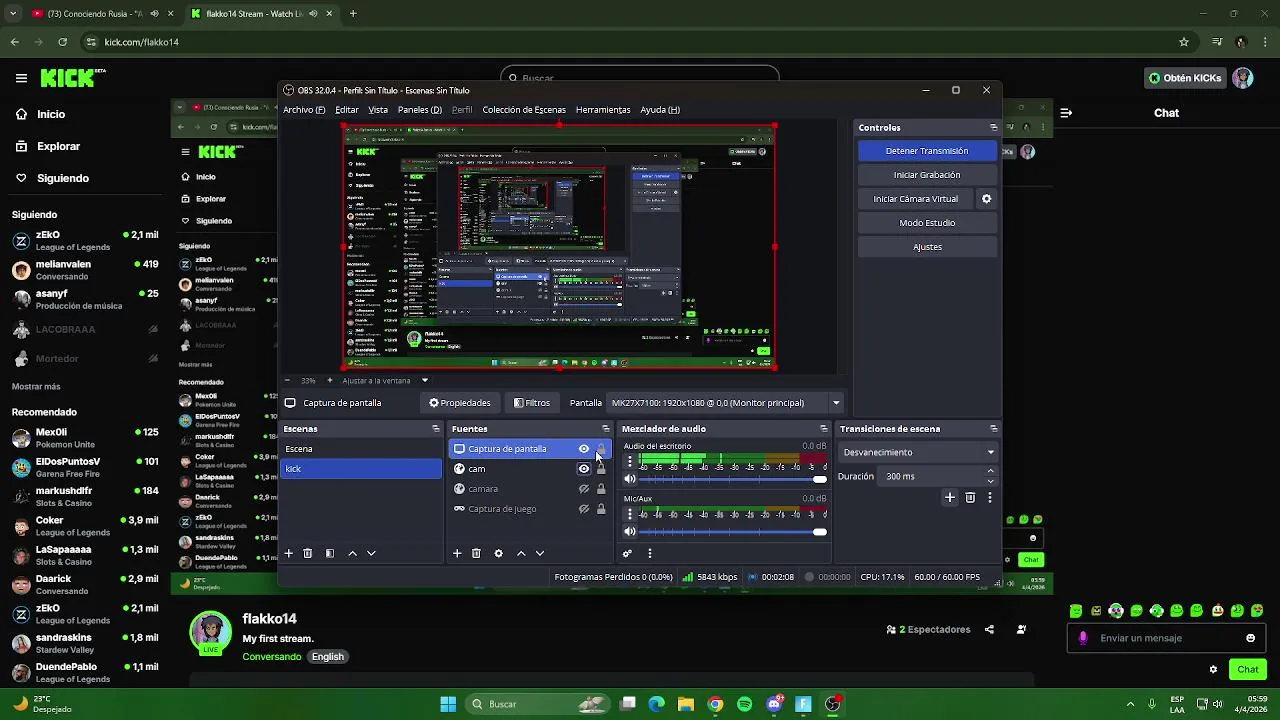Viewport: 1280px width, 720px height.
Task: Share the flakko14 stream via share icon
Action: coord(989,630)
